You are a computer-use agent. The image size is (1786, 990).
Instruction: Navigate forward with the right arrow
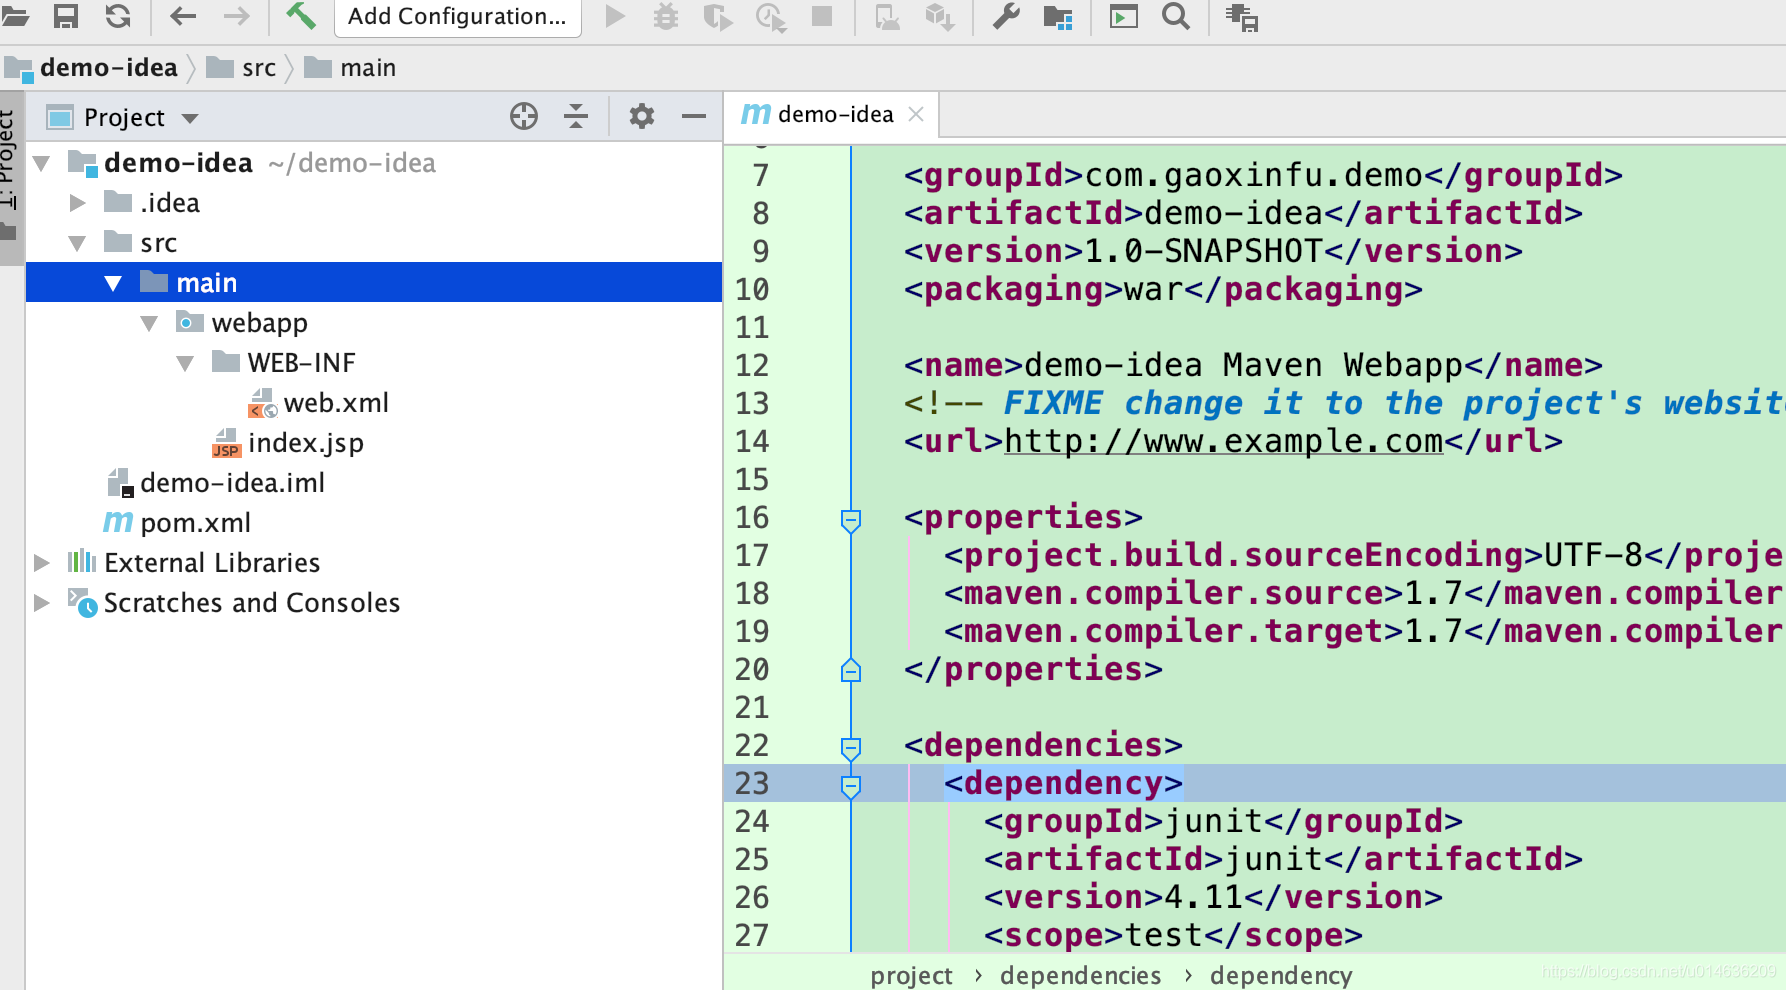(236, 16)
